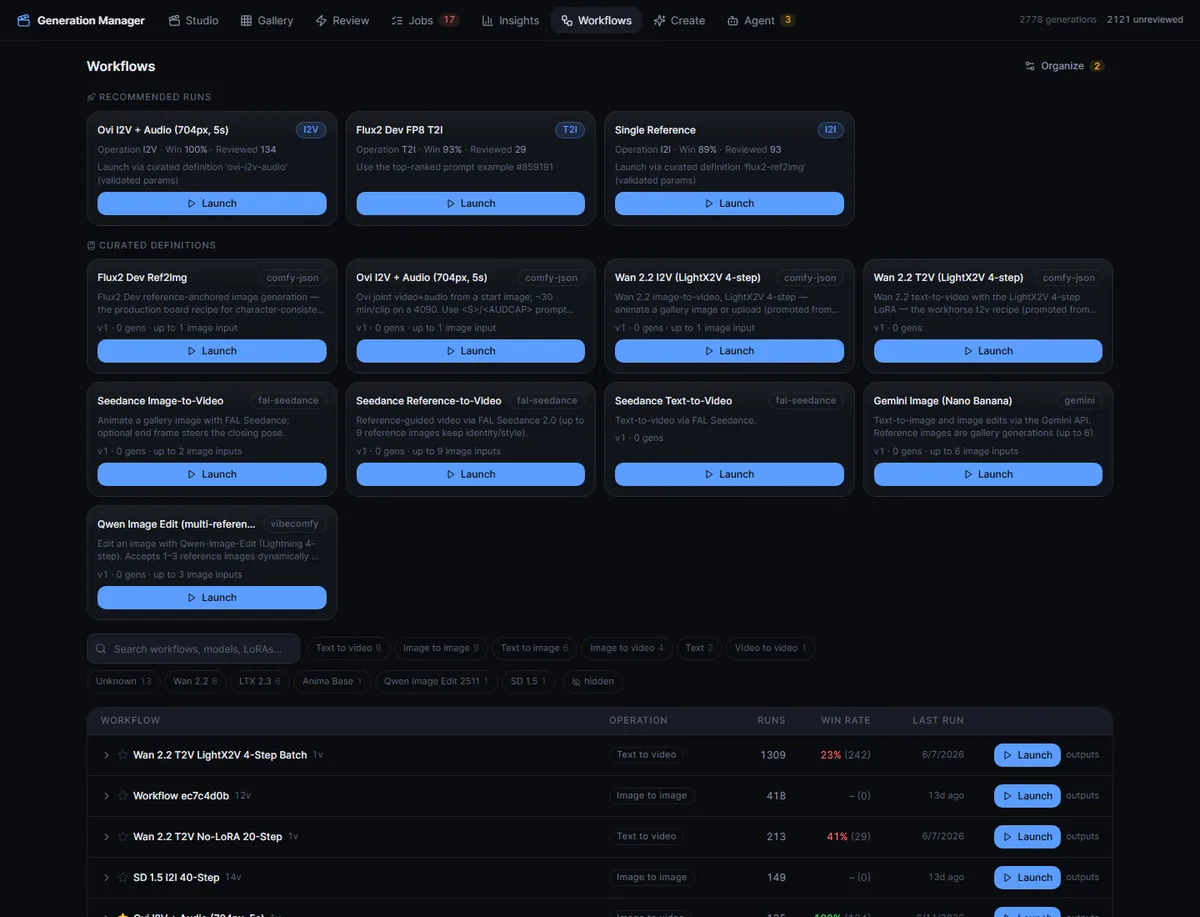Expand the SD 1.5 I2I 40-Step row

click(x=106, y=877)
